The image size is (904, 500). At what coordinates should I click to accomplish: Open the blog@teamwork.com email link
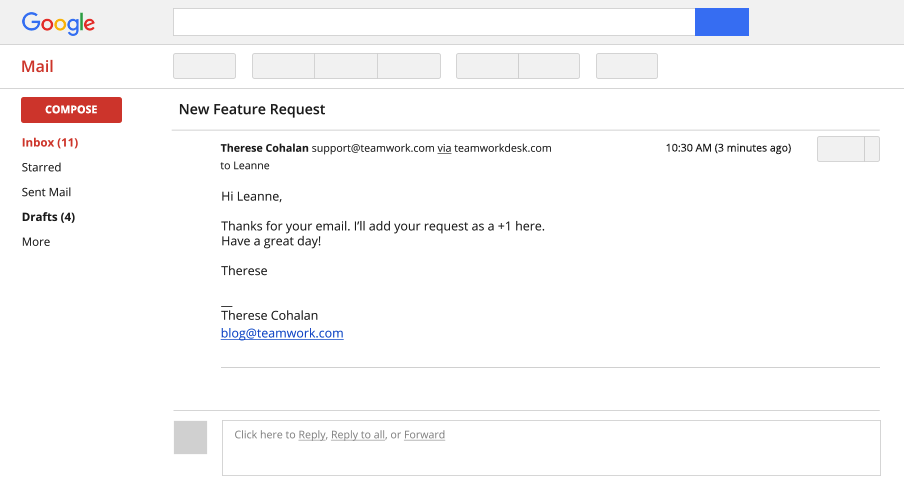282,334
